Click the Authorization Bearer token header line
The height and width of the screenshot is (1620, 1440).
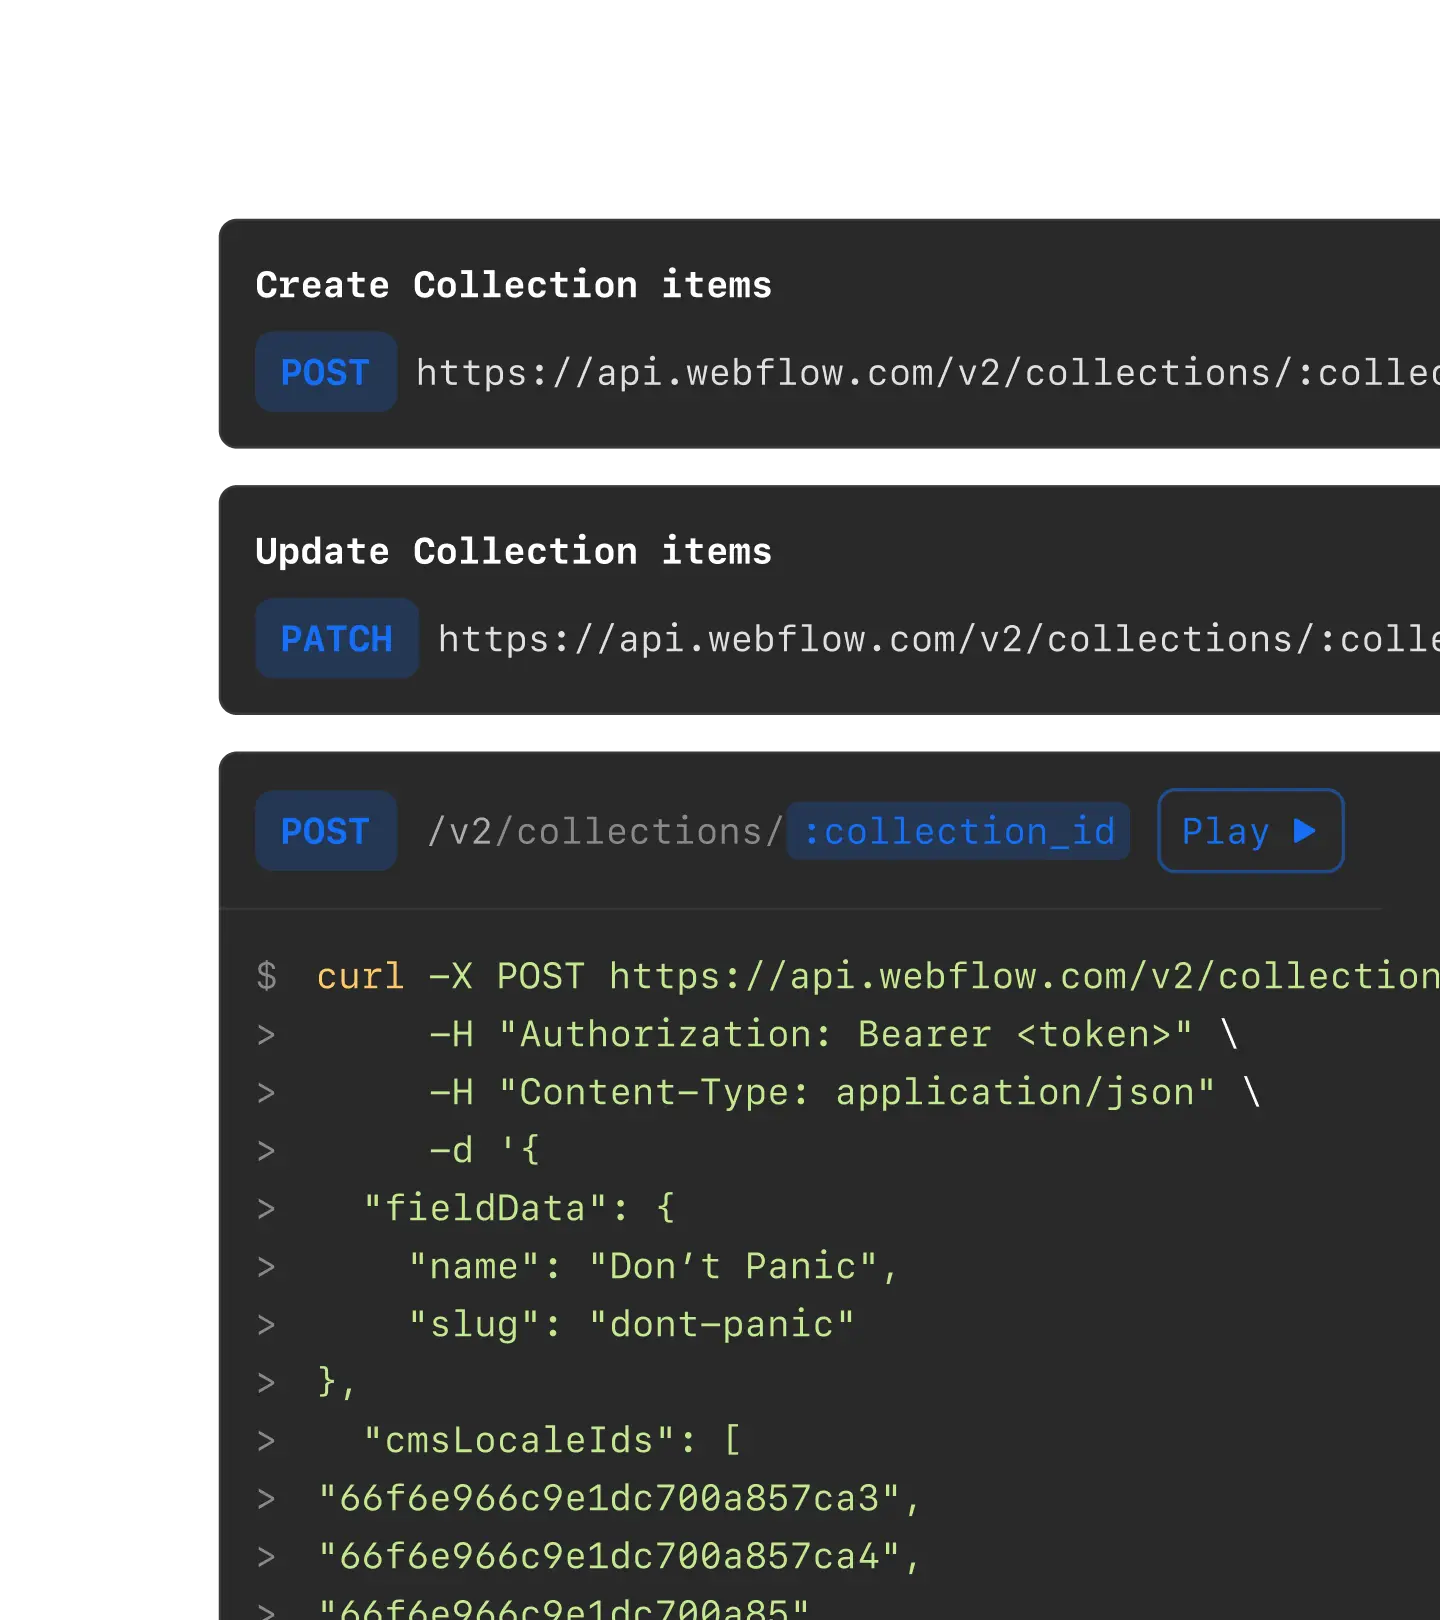844,1034
